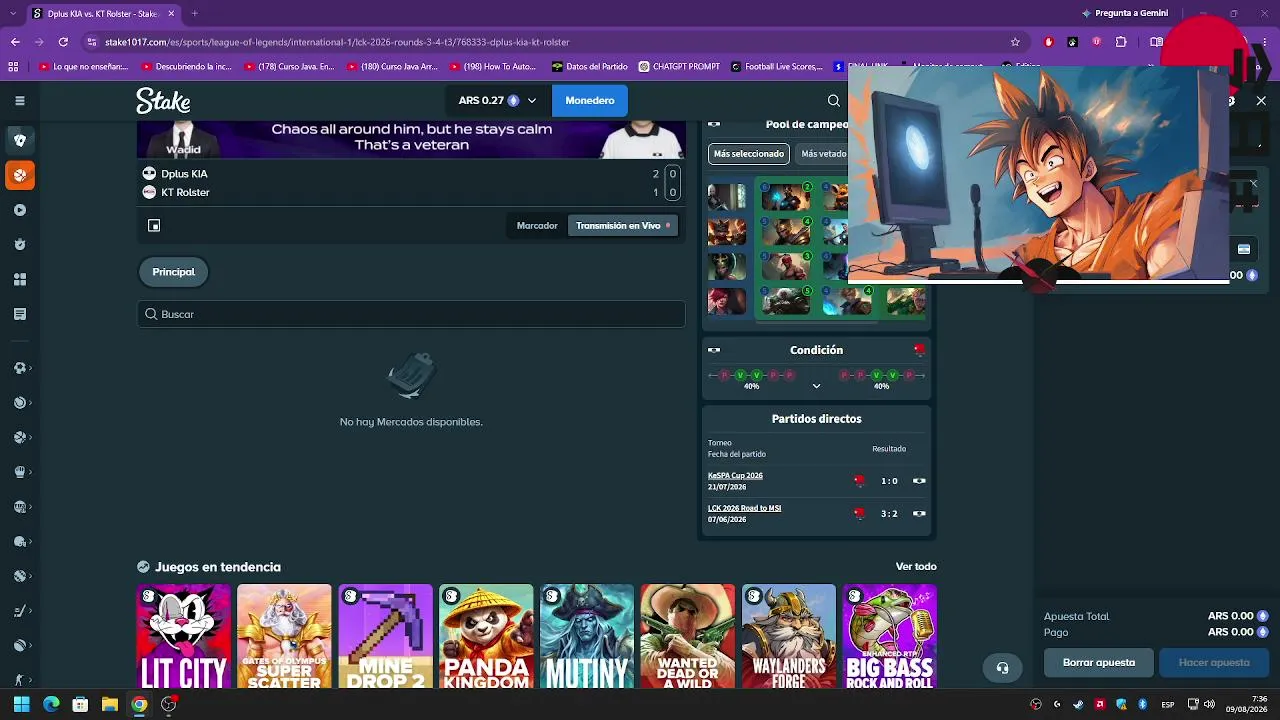The image size is (1280, 720).
Task: Open Ver todo for trending games
Action: (916, 567)
